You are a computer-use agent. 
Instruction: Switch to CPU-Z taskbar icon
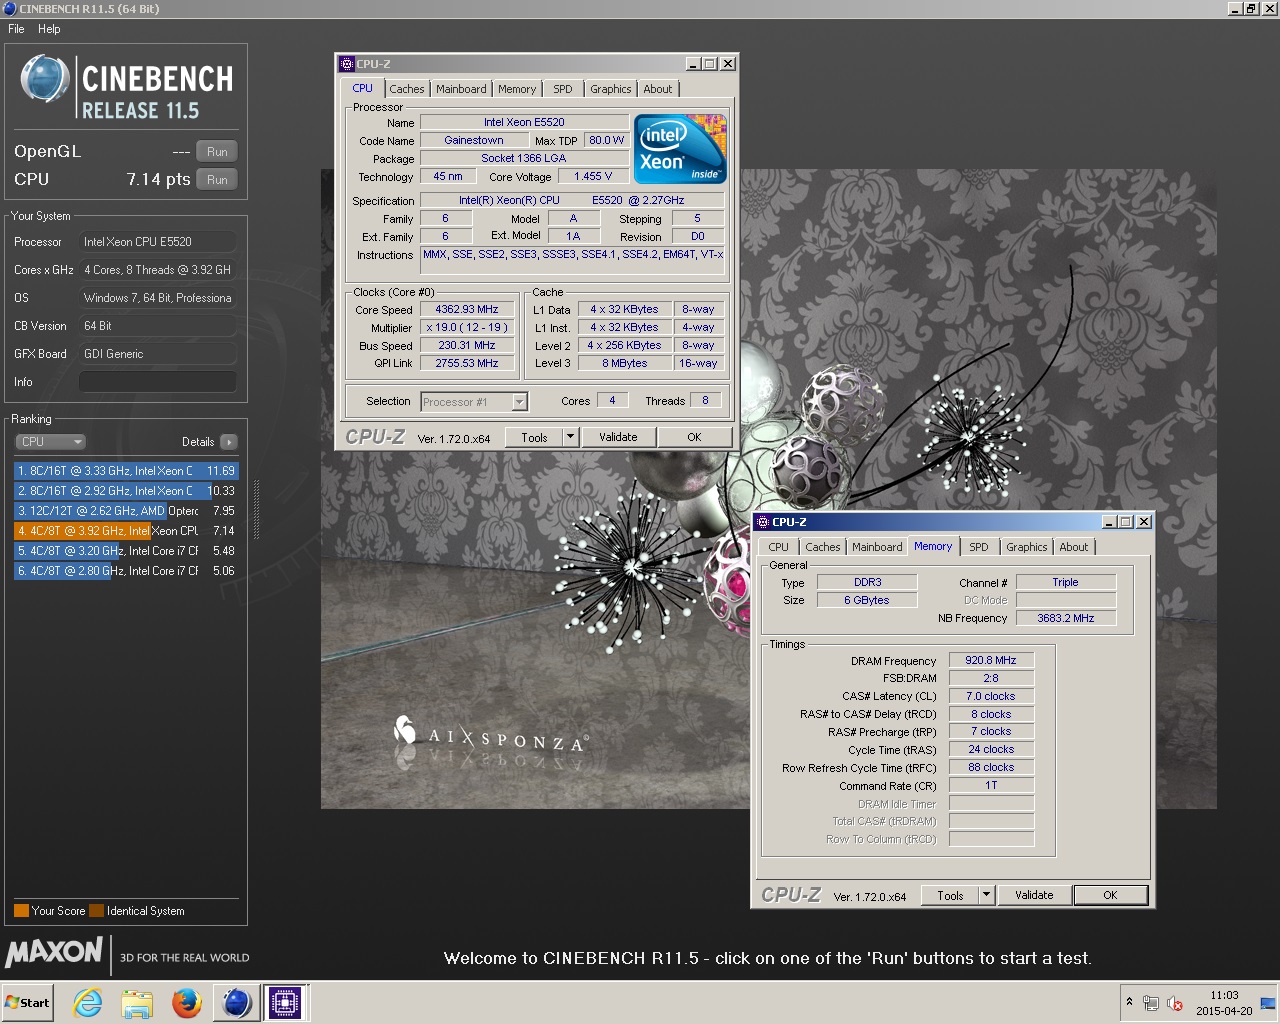point(285,1003)
